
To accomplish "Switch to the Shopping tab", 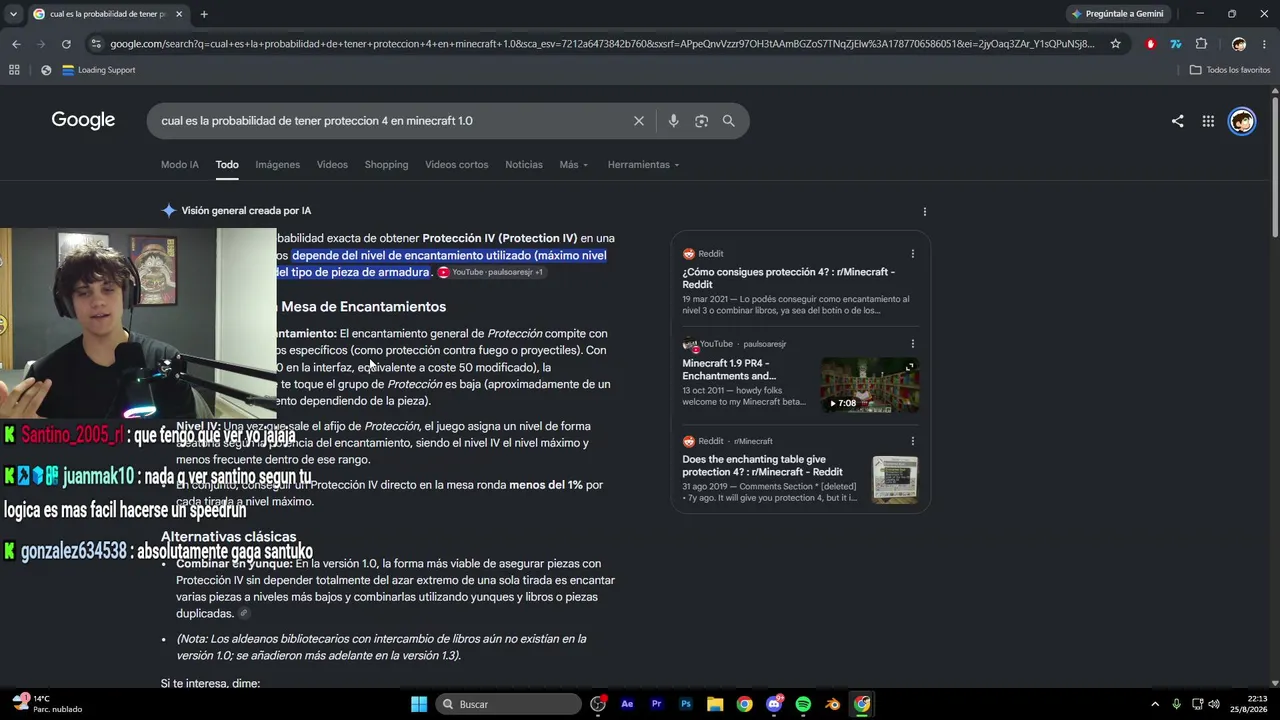I will point(386,165).
